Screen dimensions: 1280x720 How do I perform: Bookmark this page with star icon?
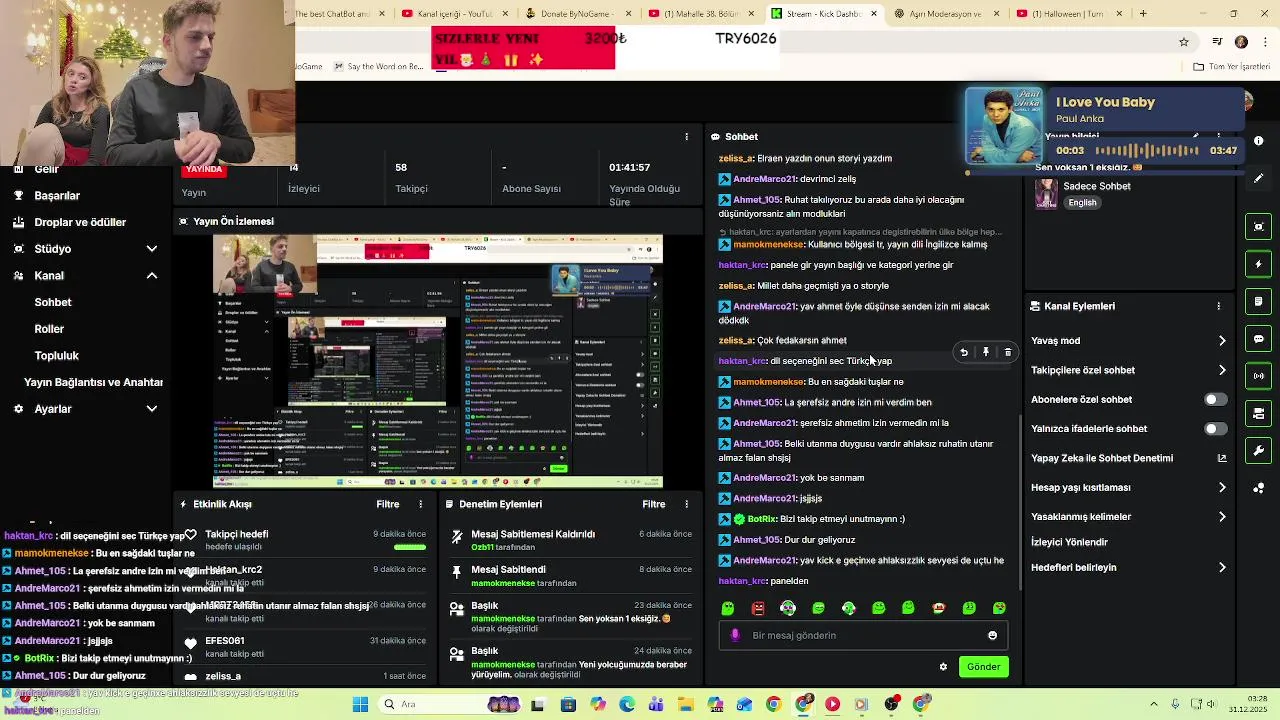pyautogui.click(x=1184, y=42)
